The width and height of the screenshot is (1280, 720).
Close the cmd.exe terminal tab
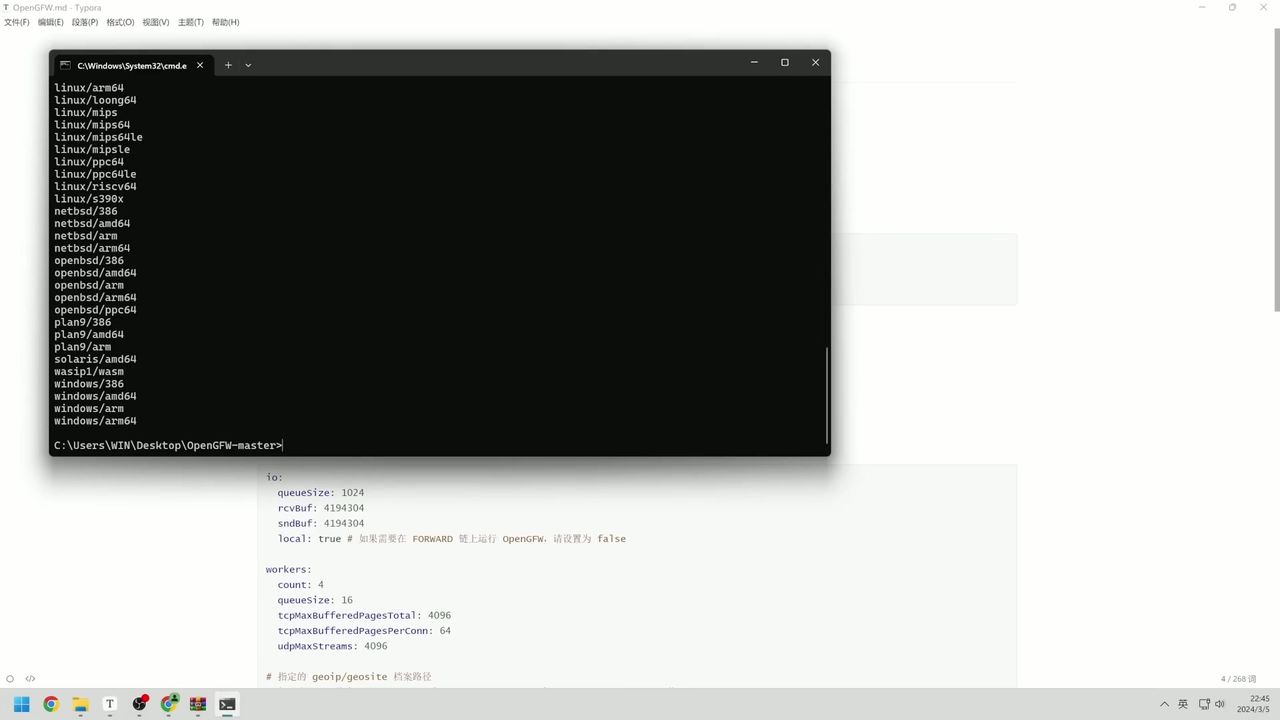click(200, 65)
